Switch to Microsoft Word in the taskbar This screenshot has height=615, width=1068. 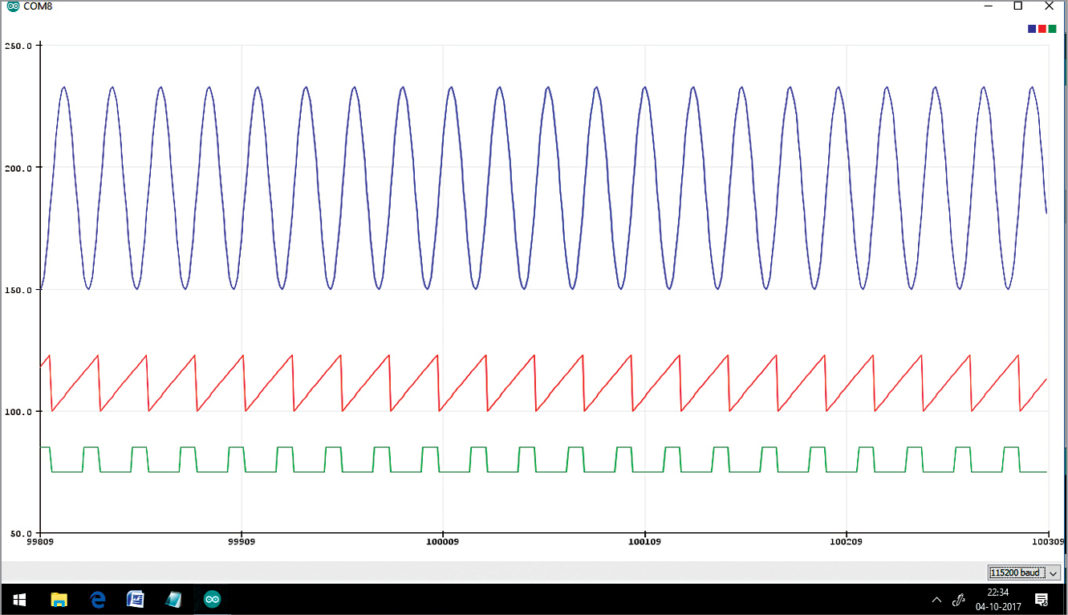(x=135, y=599)
